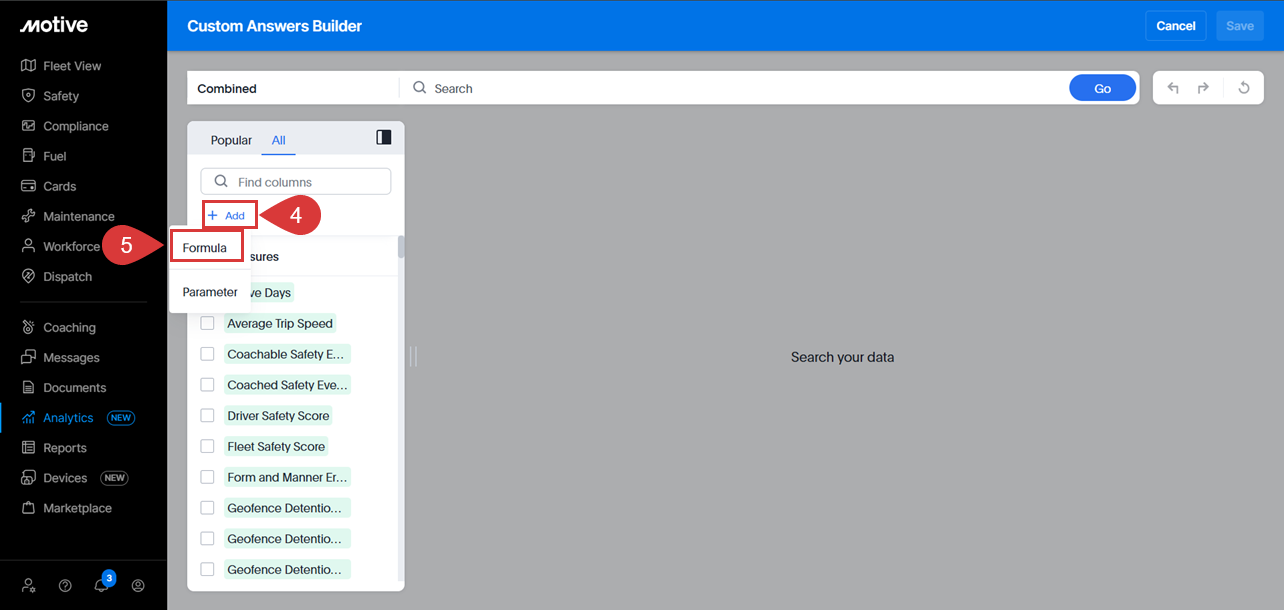Open the help question mark icon
The width and height of the screenshot is (1284, 610).
tap(65, 586)
